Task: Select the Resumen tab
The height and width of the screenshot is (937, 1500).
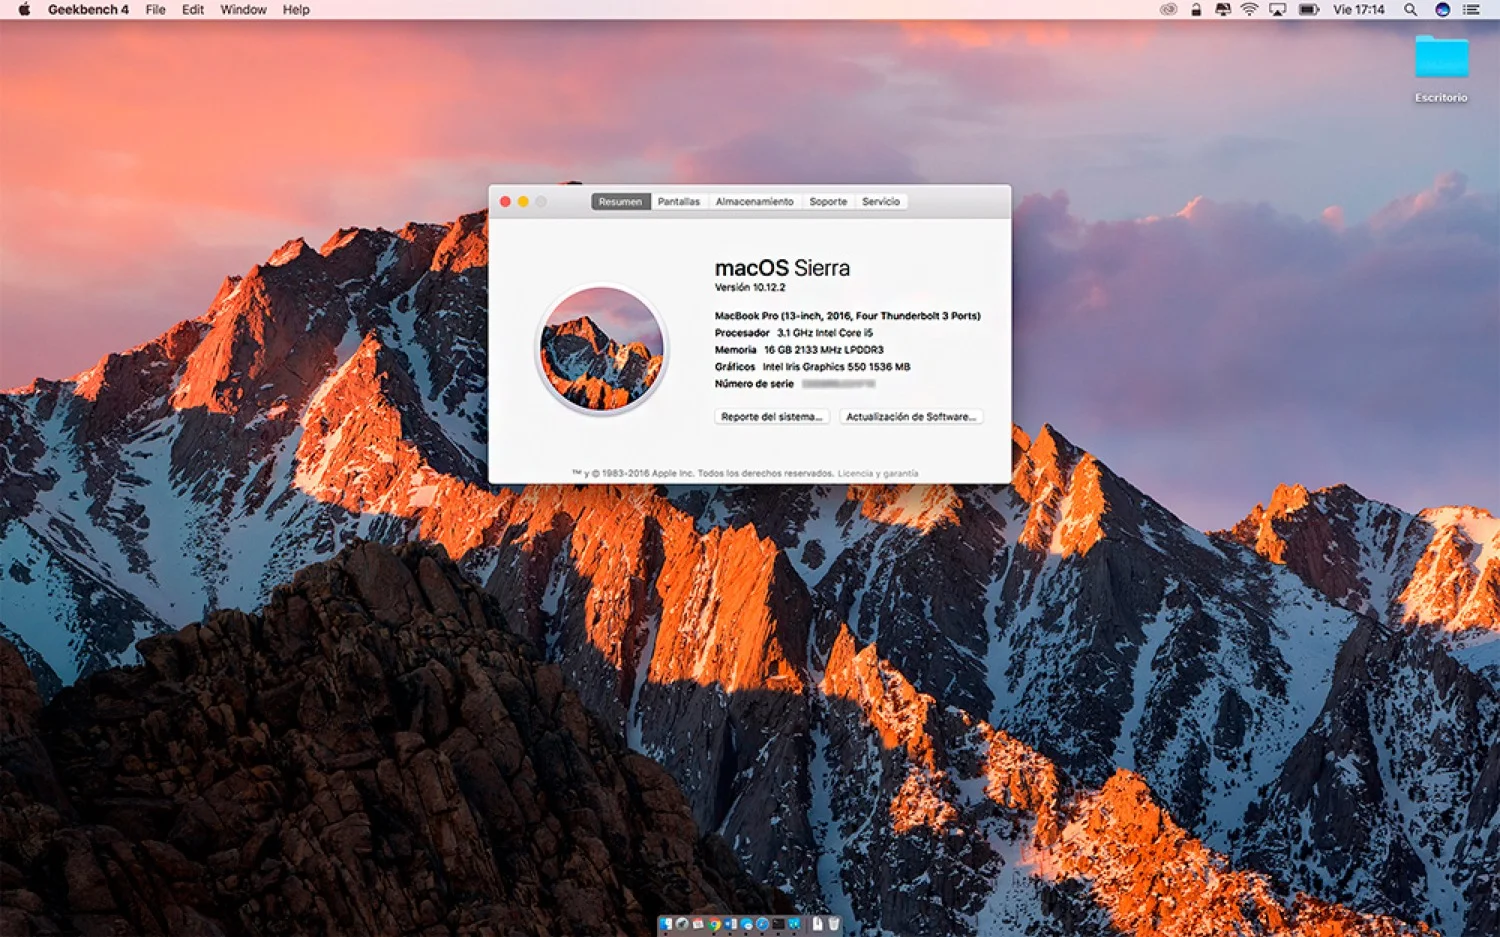Action: click(620, 201)
